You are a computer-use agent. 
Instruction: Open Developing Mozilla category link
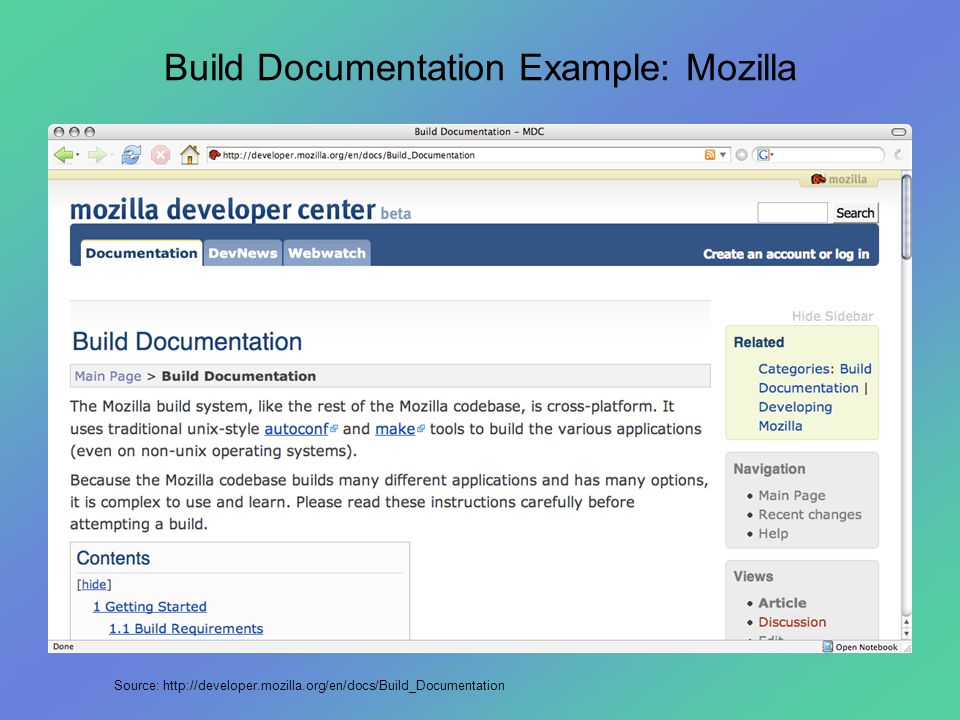[x=795, y=416]
